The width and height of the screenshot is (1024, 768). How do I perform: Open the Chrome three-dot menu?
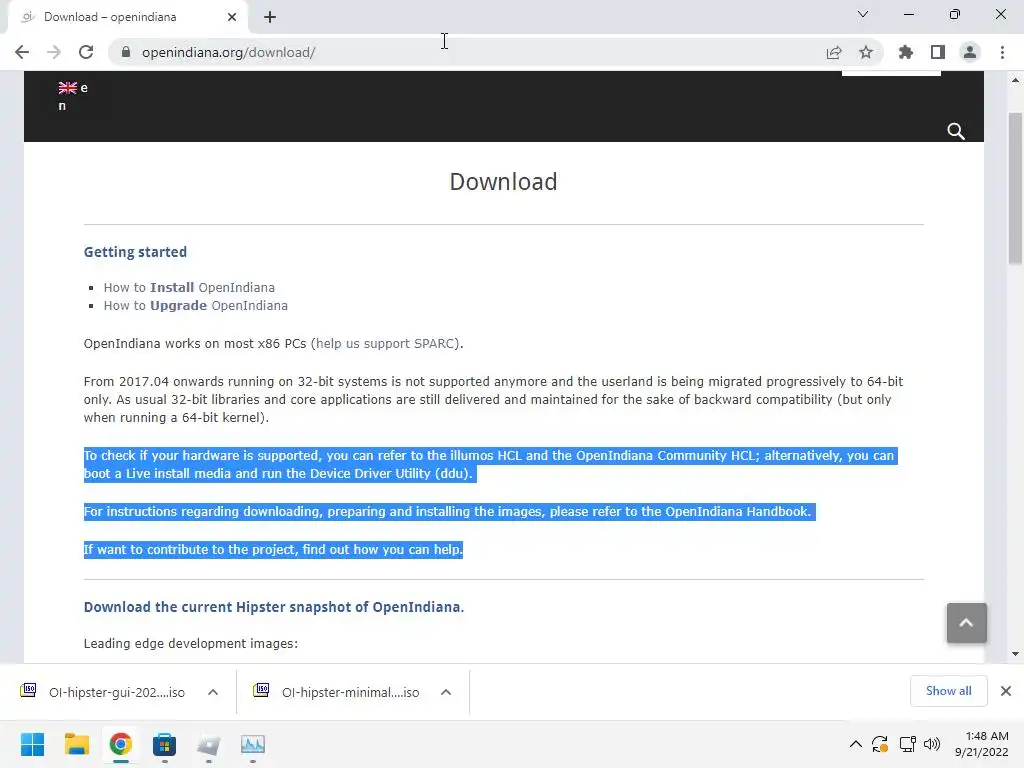click(1002, 52)
